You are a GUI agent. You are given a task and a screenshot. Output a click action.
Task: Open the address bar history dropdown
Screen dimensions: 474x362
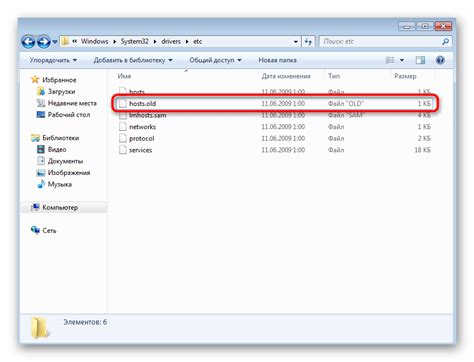click(x=296, y=42)
